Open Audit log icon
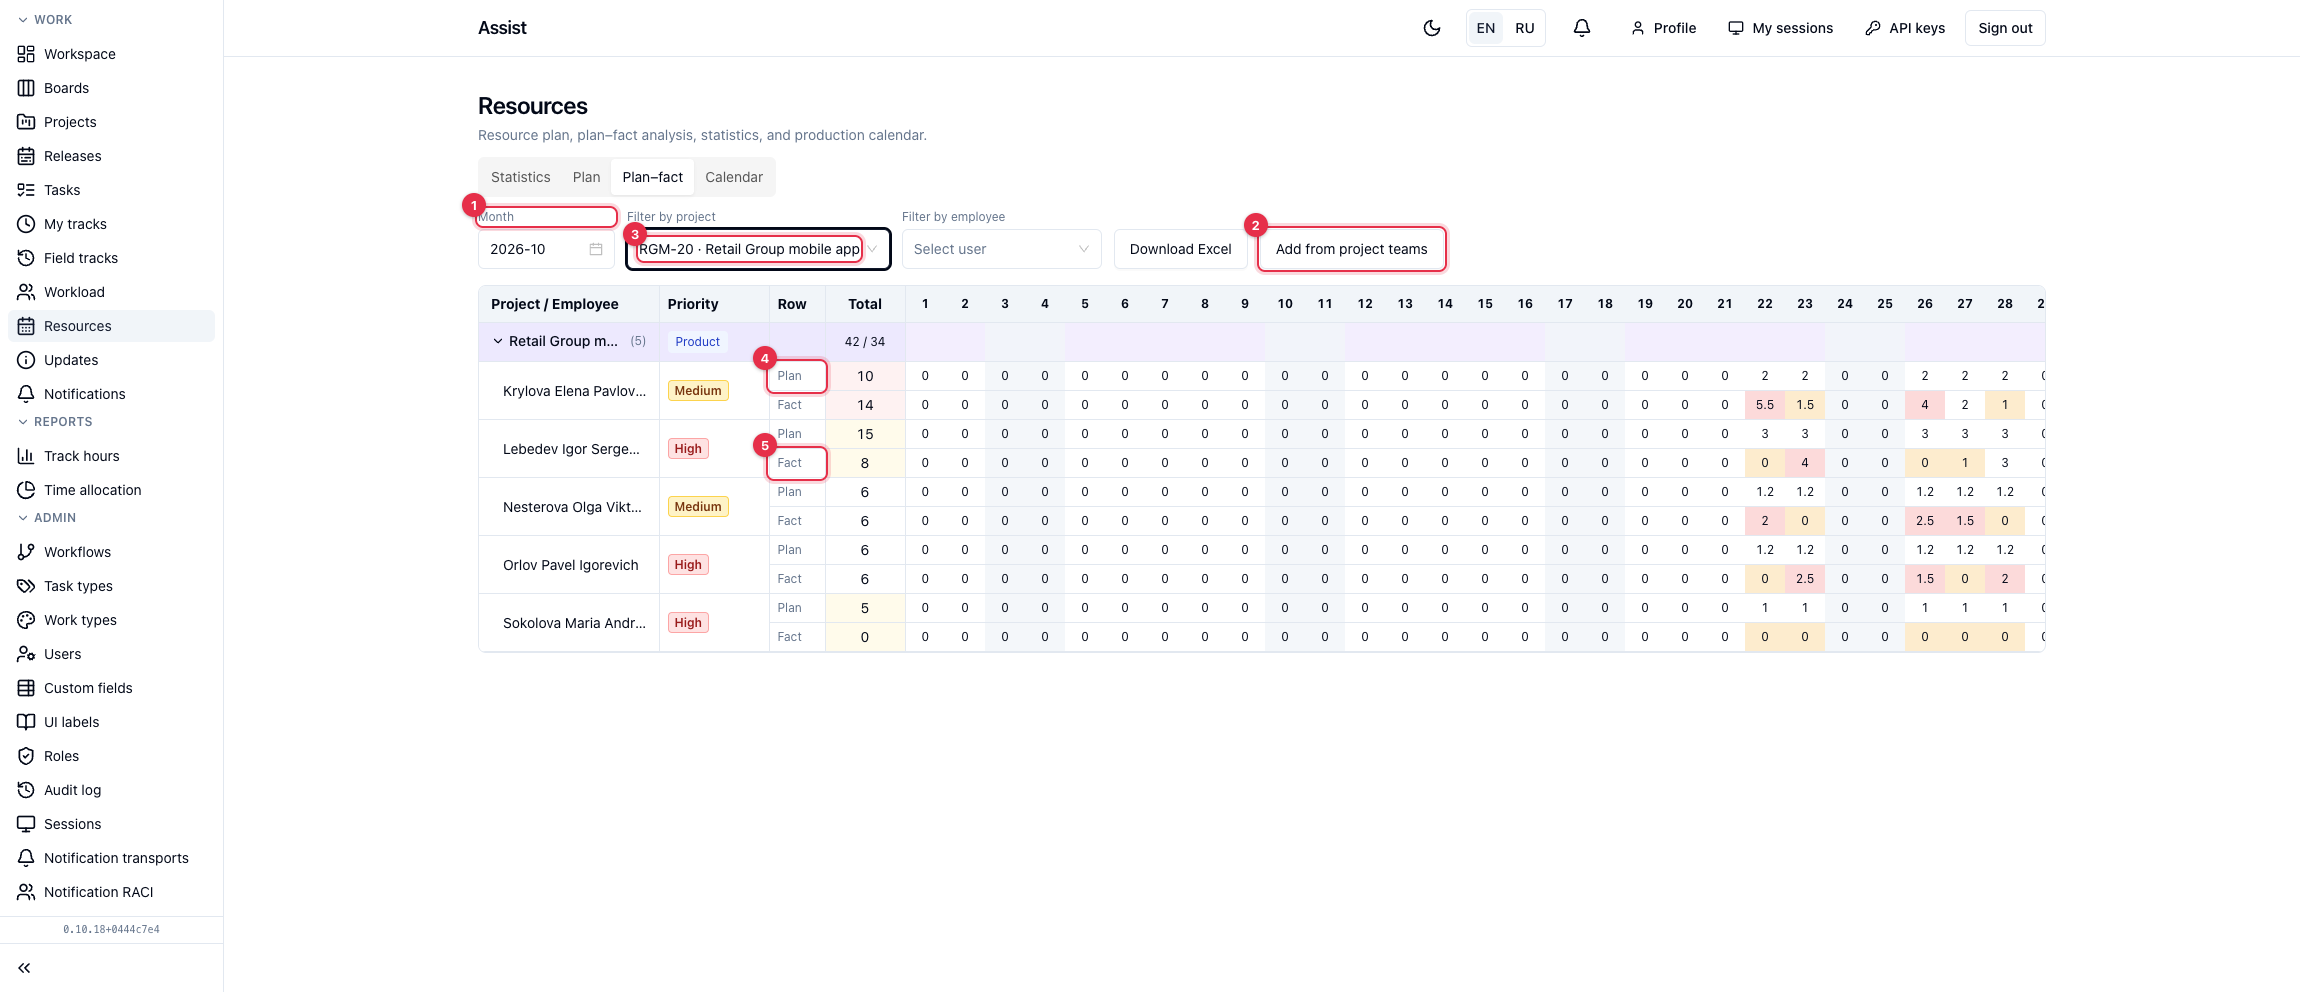The image size is (2300, 992). pos(26,790)
